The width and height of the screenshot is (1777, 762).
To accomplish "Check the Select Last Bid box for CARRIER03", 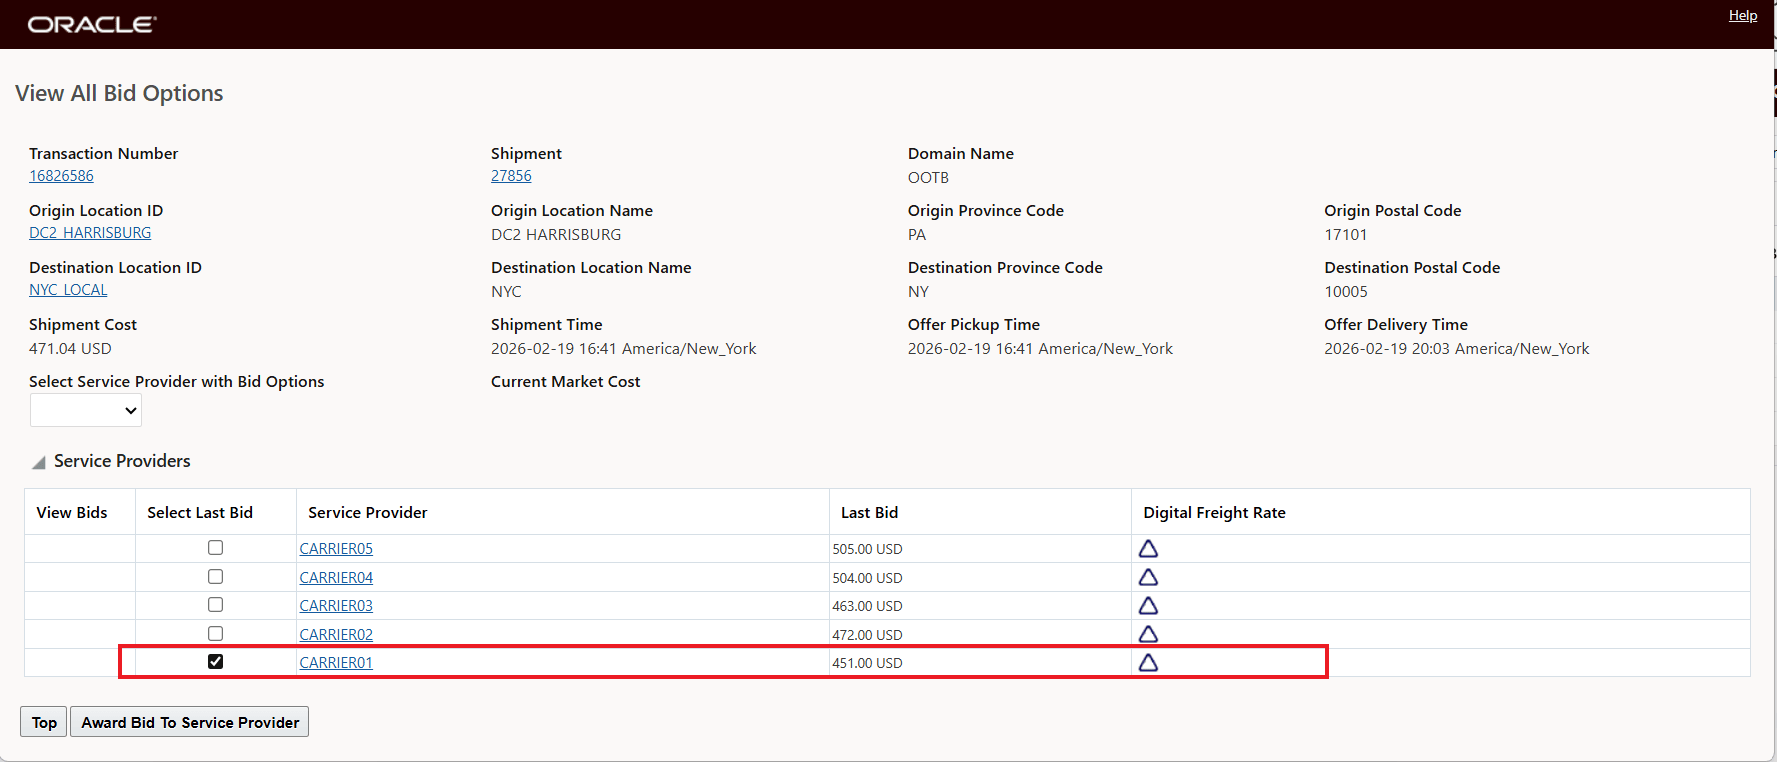I will pos(215,605).
